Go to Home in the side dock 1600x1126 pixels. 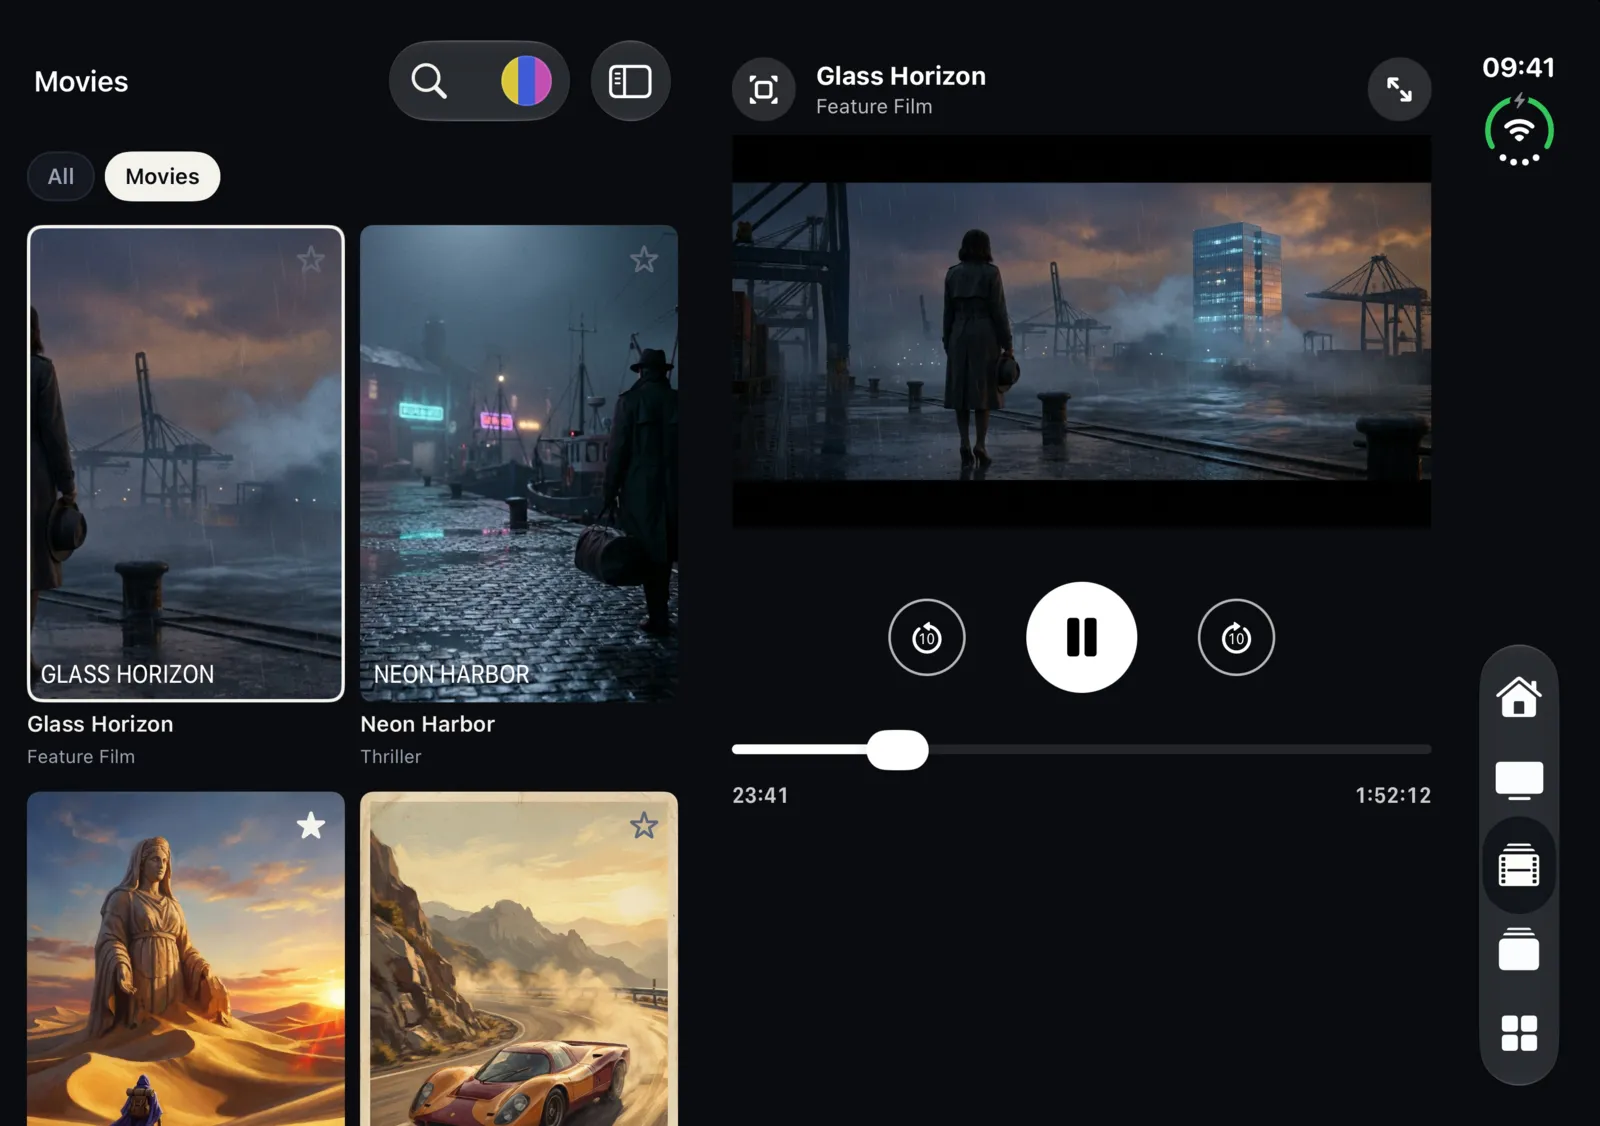pyautogui.click(x=1519, y=696)
